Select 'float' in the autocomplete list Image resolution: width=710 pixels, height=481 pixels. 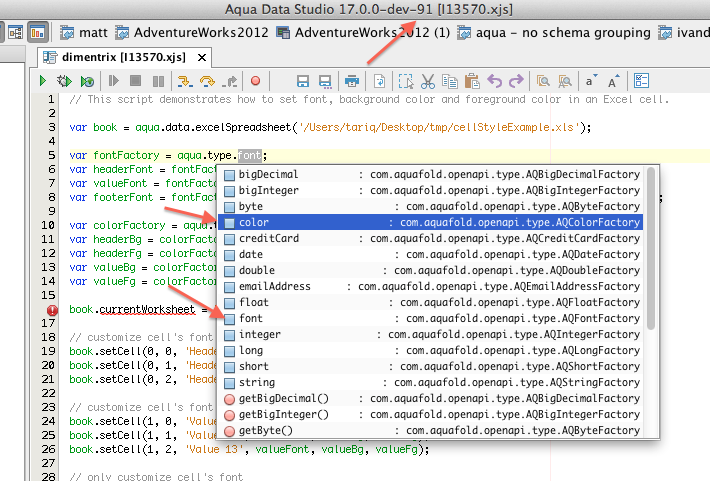point(430,303)
